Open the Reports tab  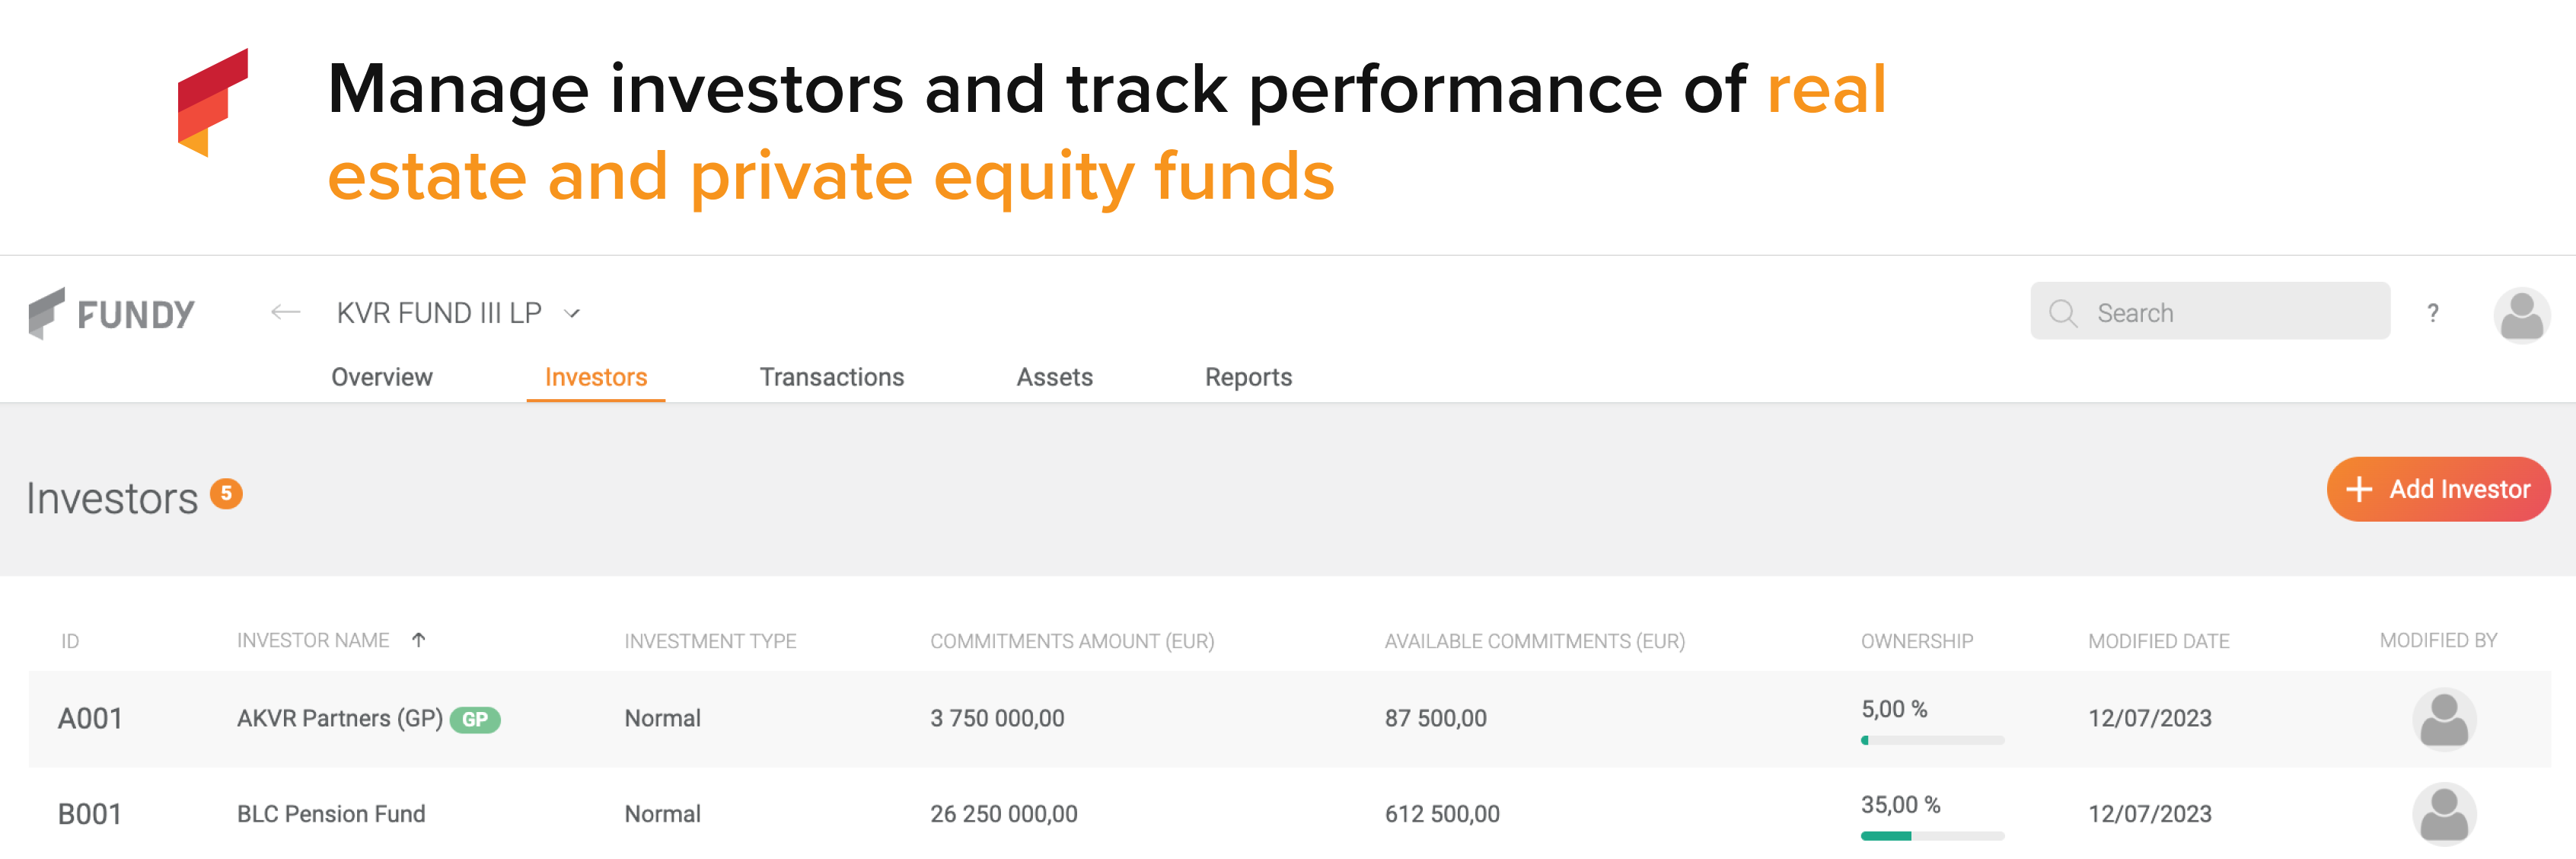1248,377
